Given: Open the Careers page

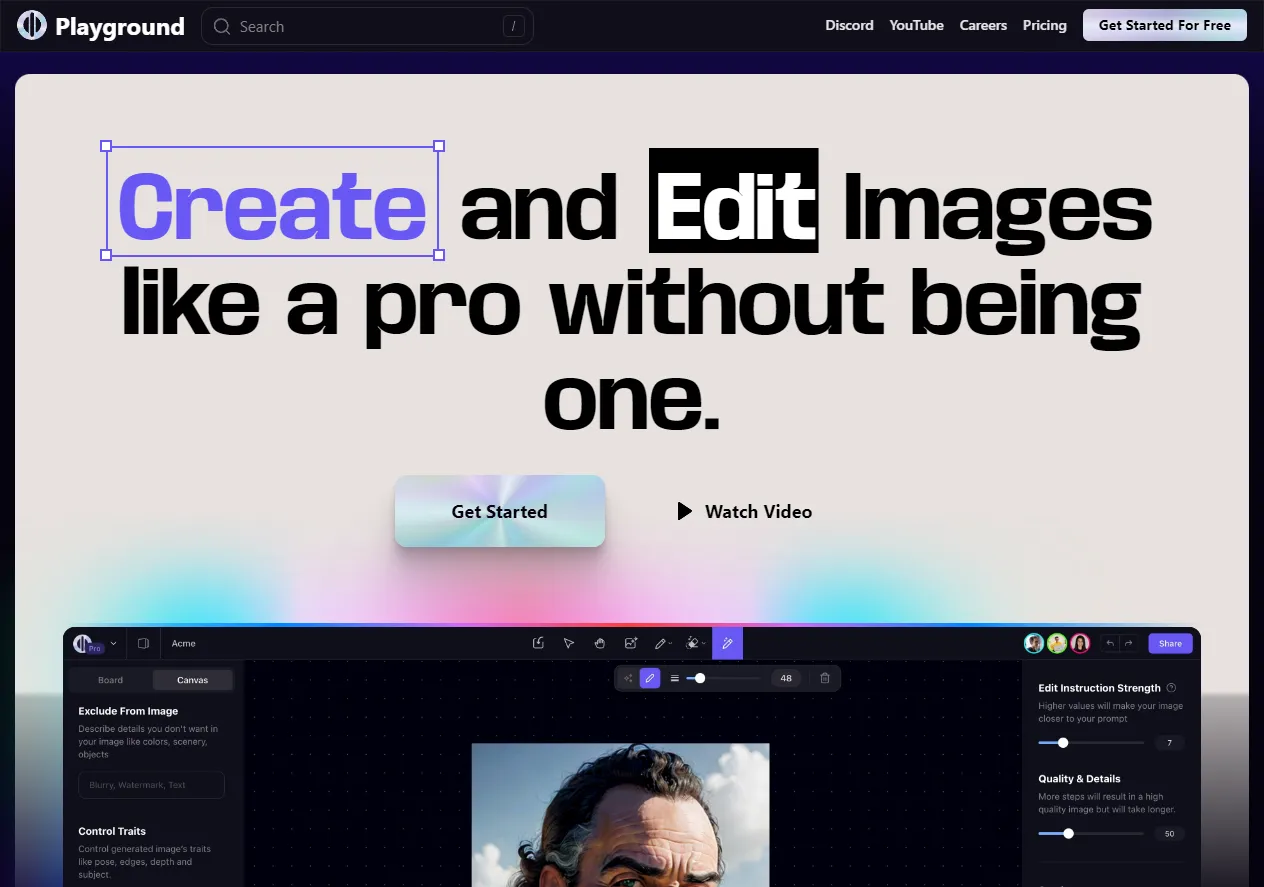Looking at the screenshot, I should coord(983,25).
